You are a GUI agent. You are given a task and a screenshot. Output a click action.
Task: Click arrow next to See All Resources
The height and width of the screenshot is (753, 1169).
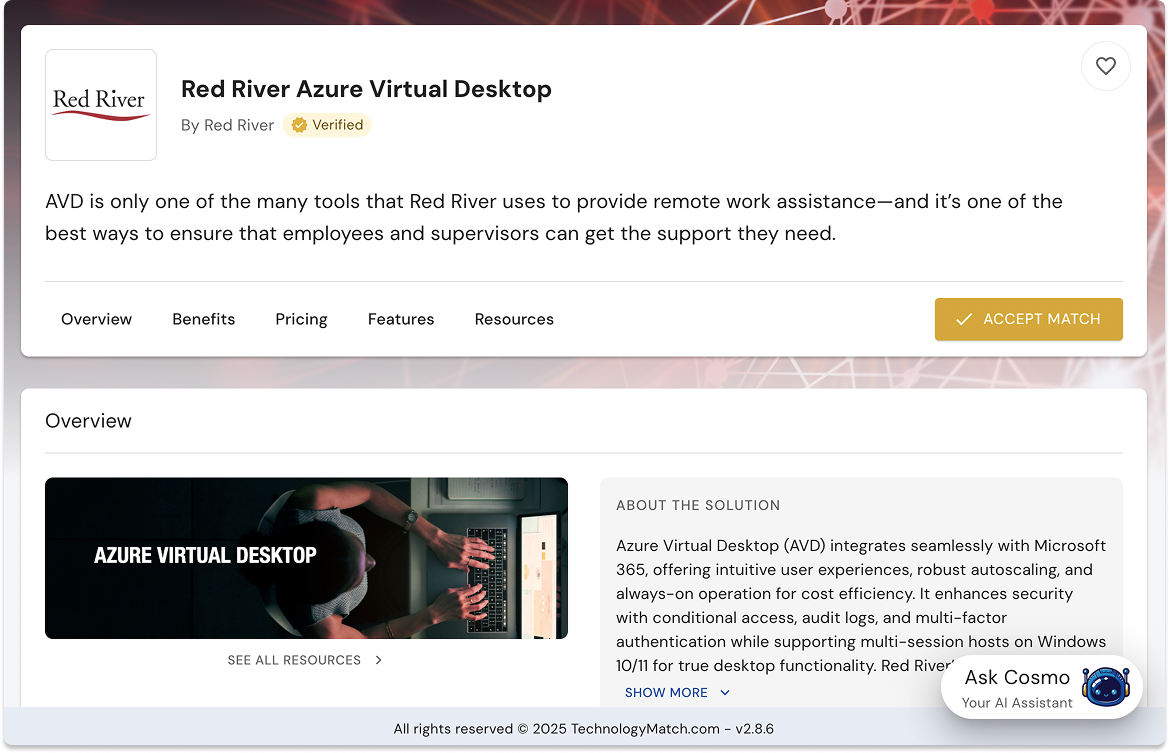point(379,660)
